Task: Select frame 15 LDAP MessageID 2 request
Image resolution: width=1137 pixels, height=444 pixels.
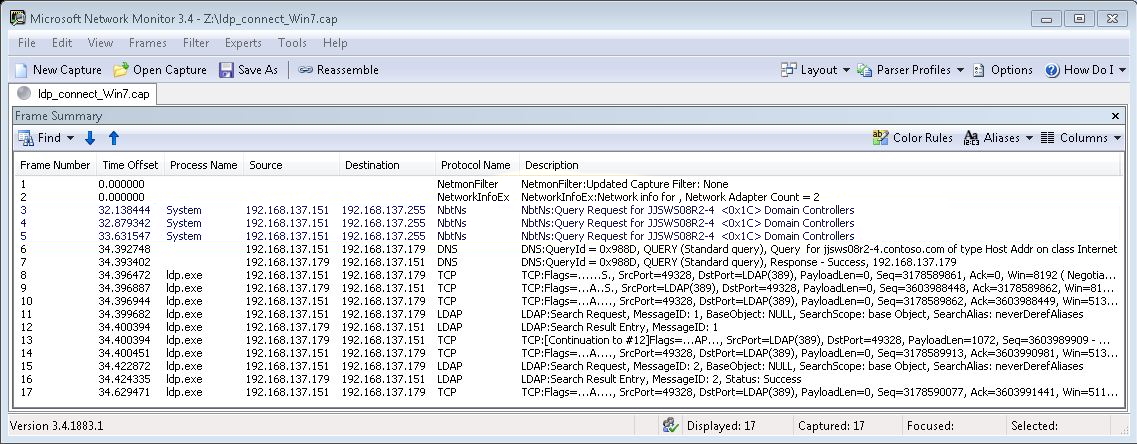Action: pos(568,366)
